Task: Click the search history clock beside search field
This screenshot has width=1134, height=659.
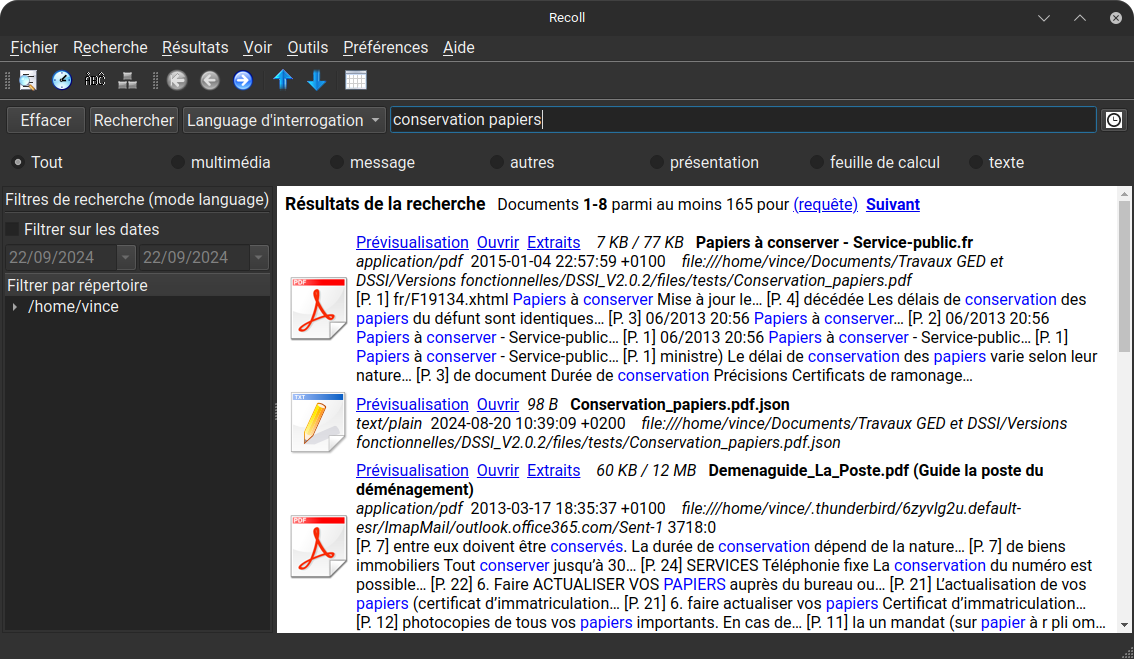Action: pyautogui.click(x=1113, y=120)
